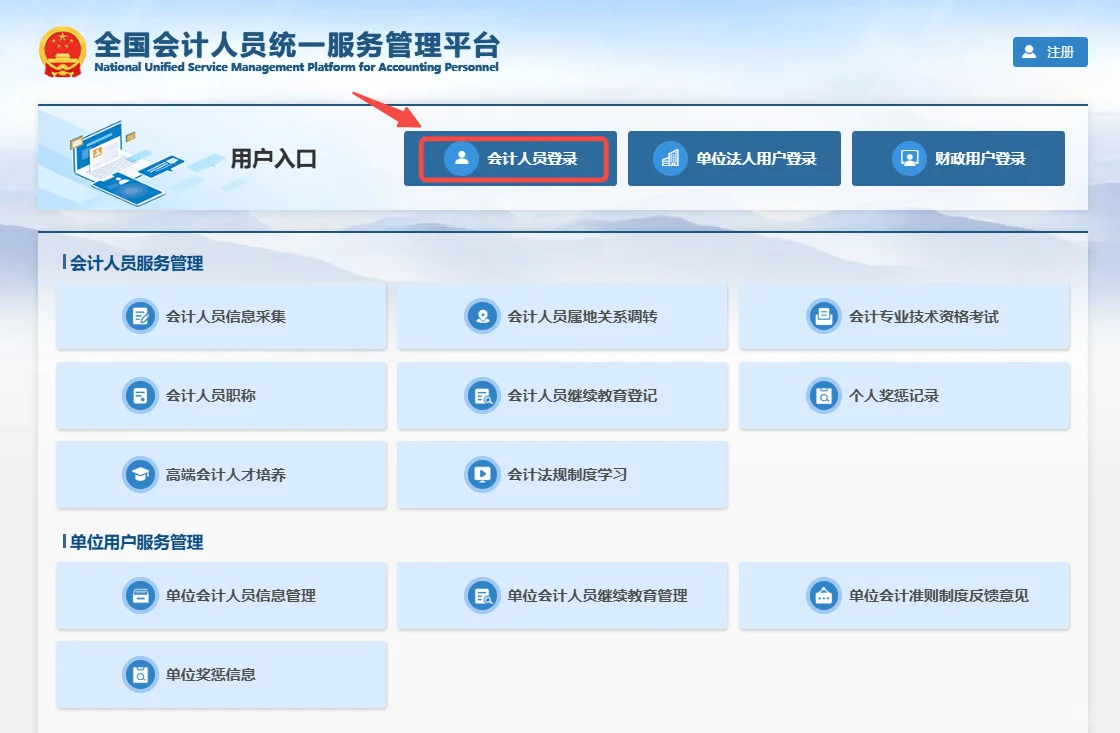Click the 单位会计准则制度反馈意见 icon

pos(823,595)
